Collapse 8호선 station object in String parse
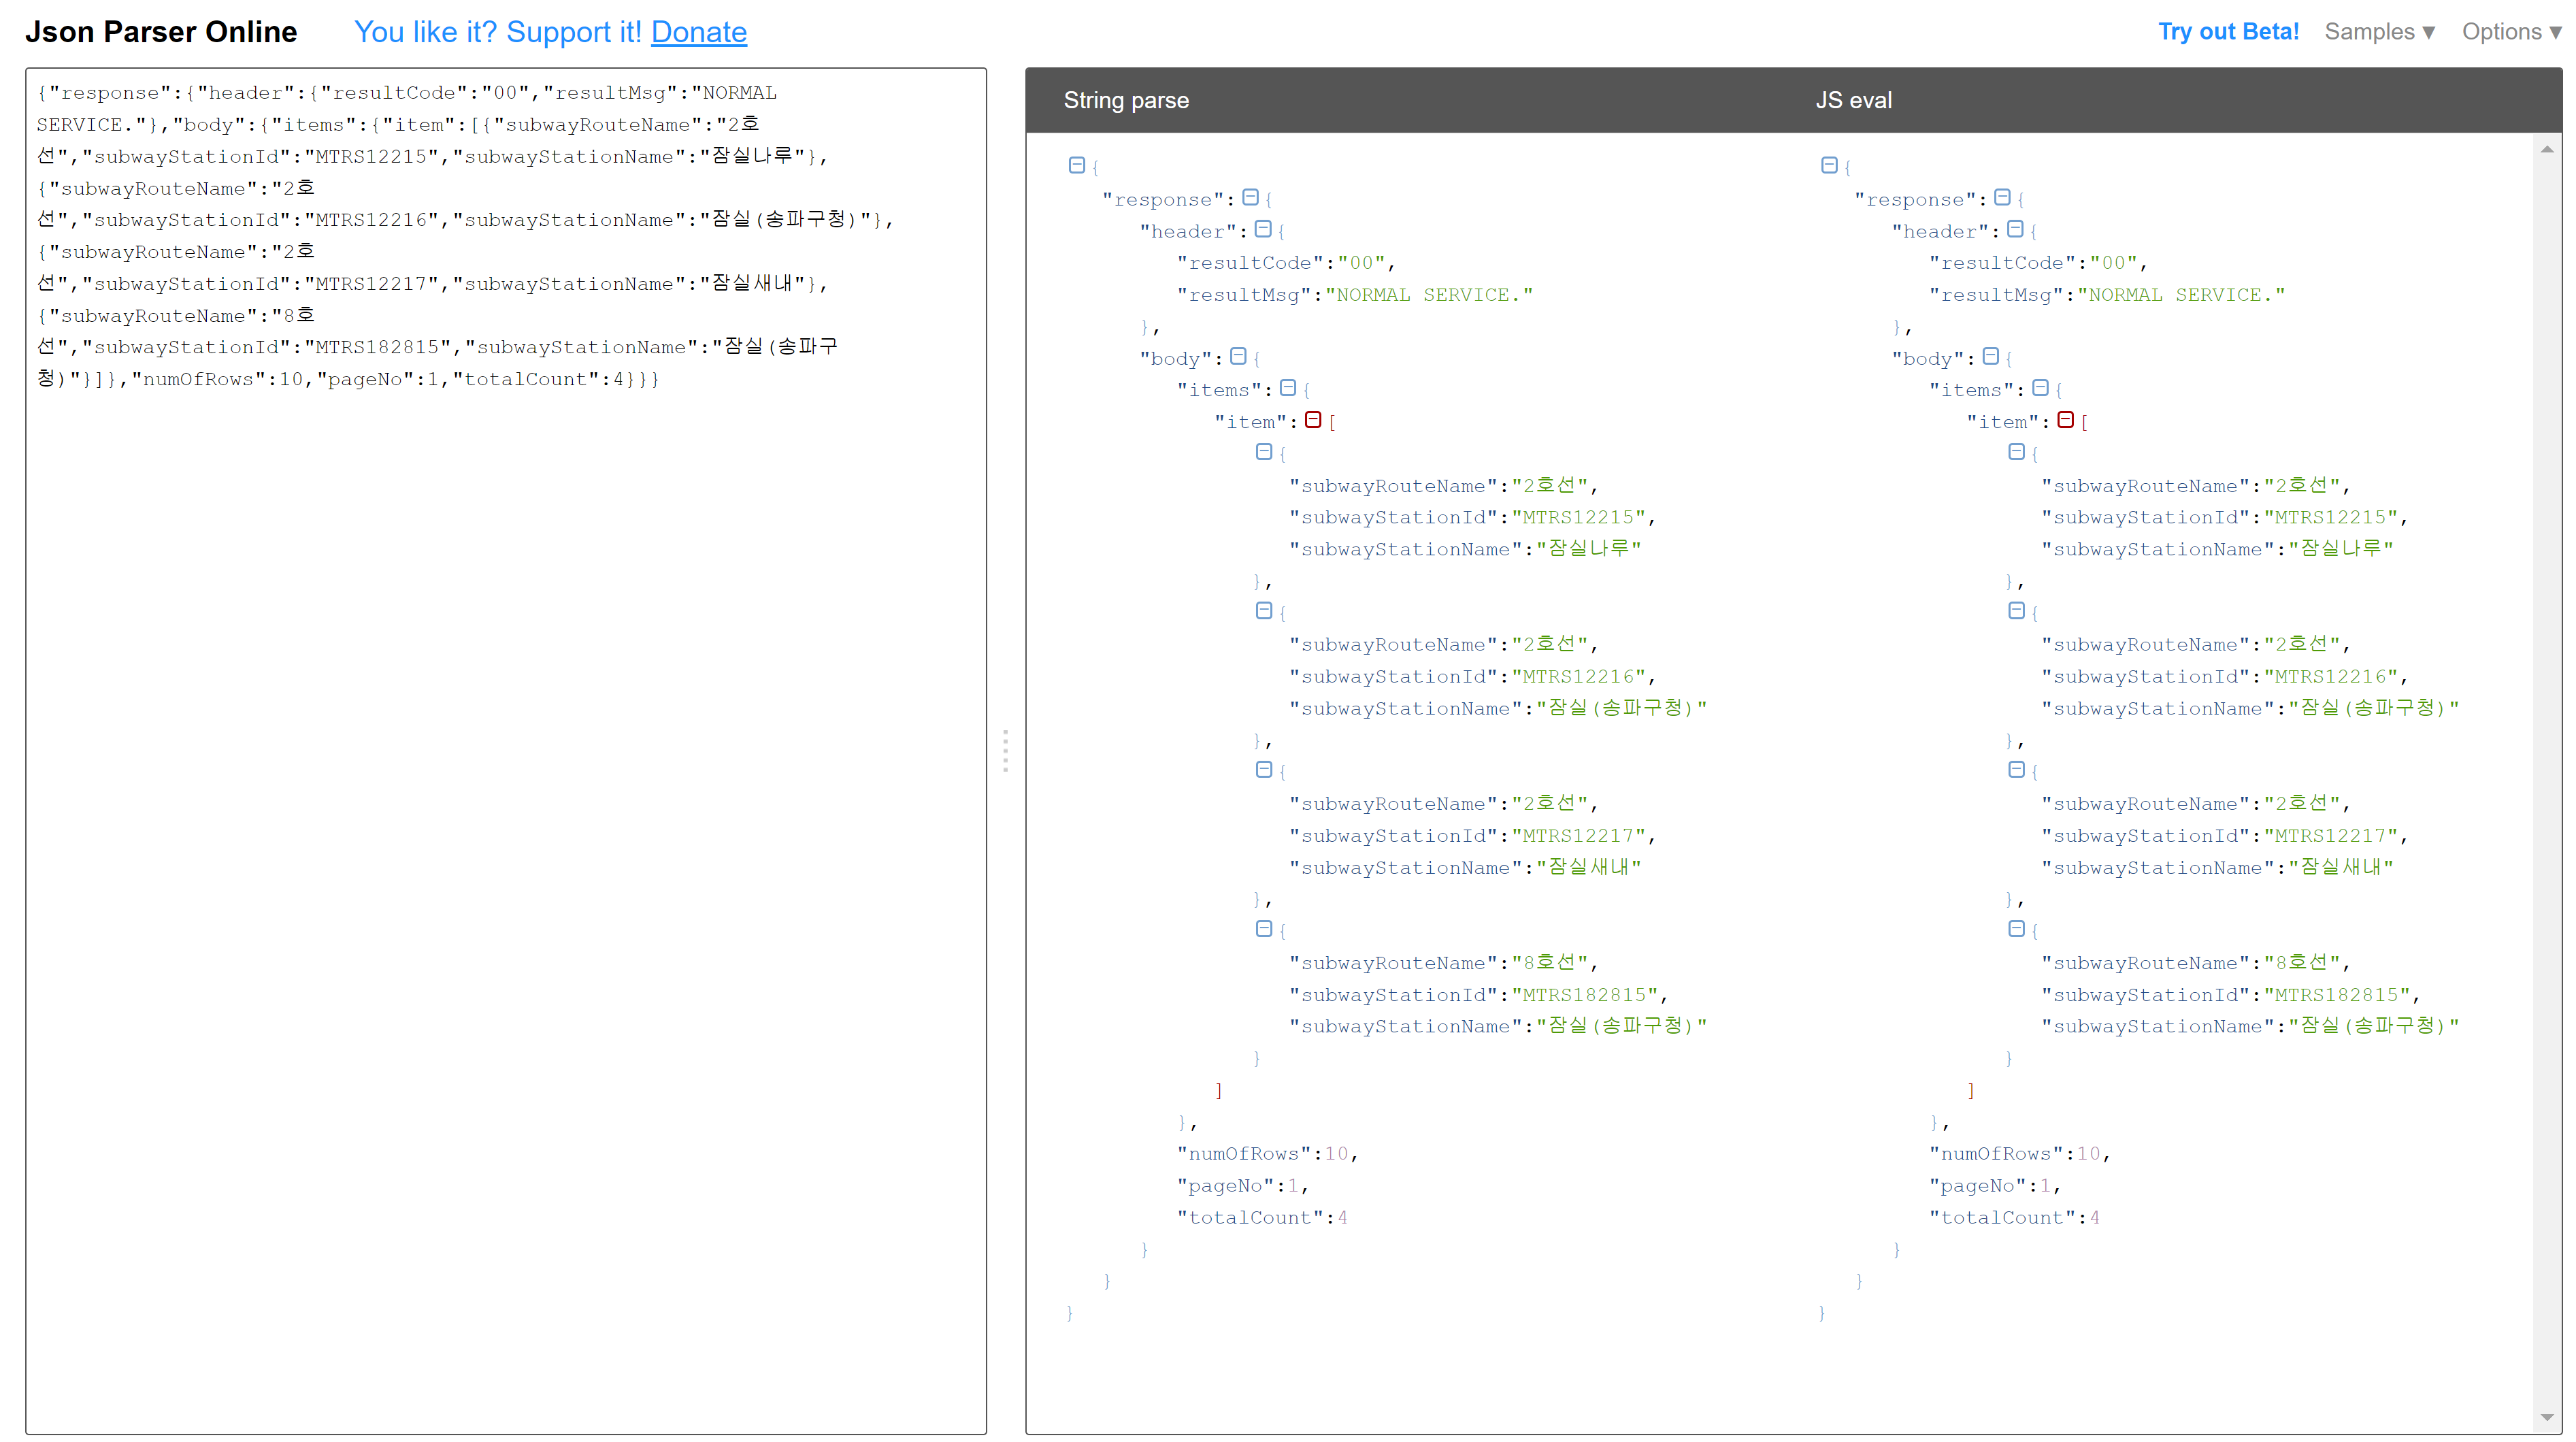This screenshot has height=1442, width=2576. (x=1264, y=928)
